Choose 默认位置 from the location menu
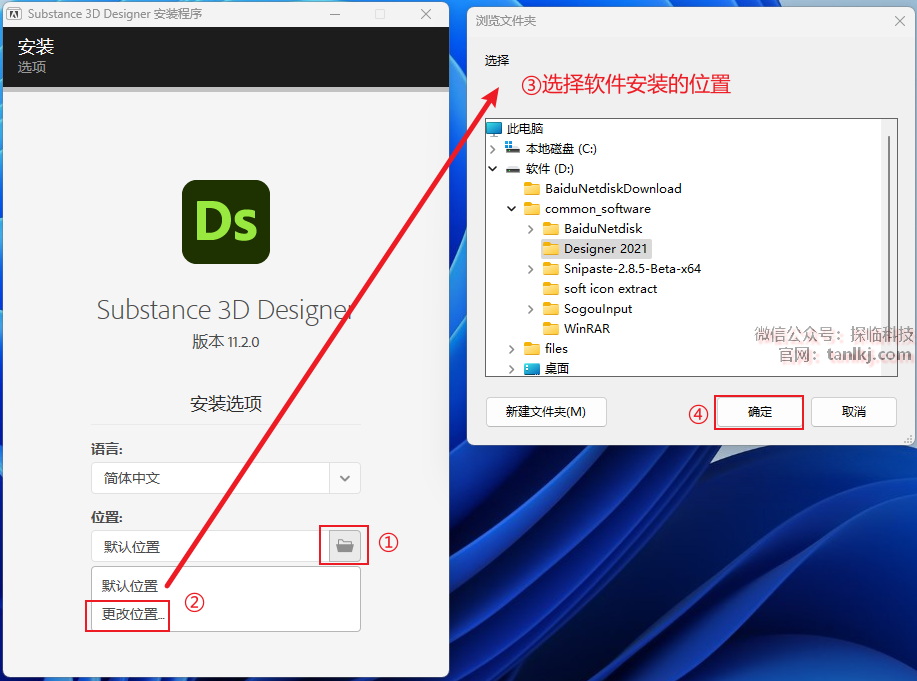917x681 pixels. (130, 586)
